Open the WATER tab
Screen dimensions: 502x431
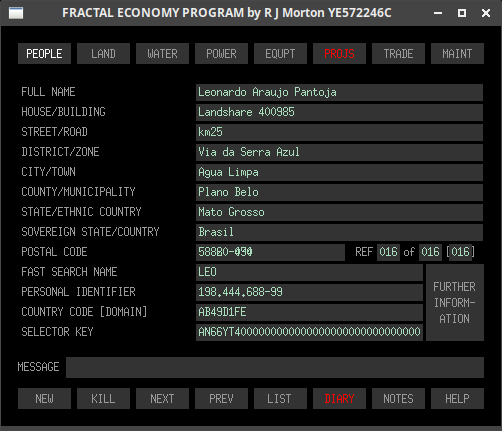162,53
